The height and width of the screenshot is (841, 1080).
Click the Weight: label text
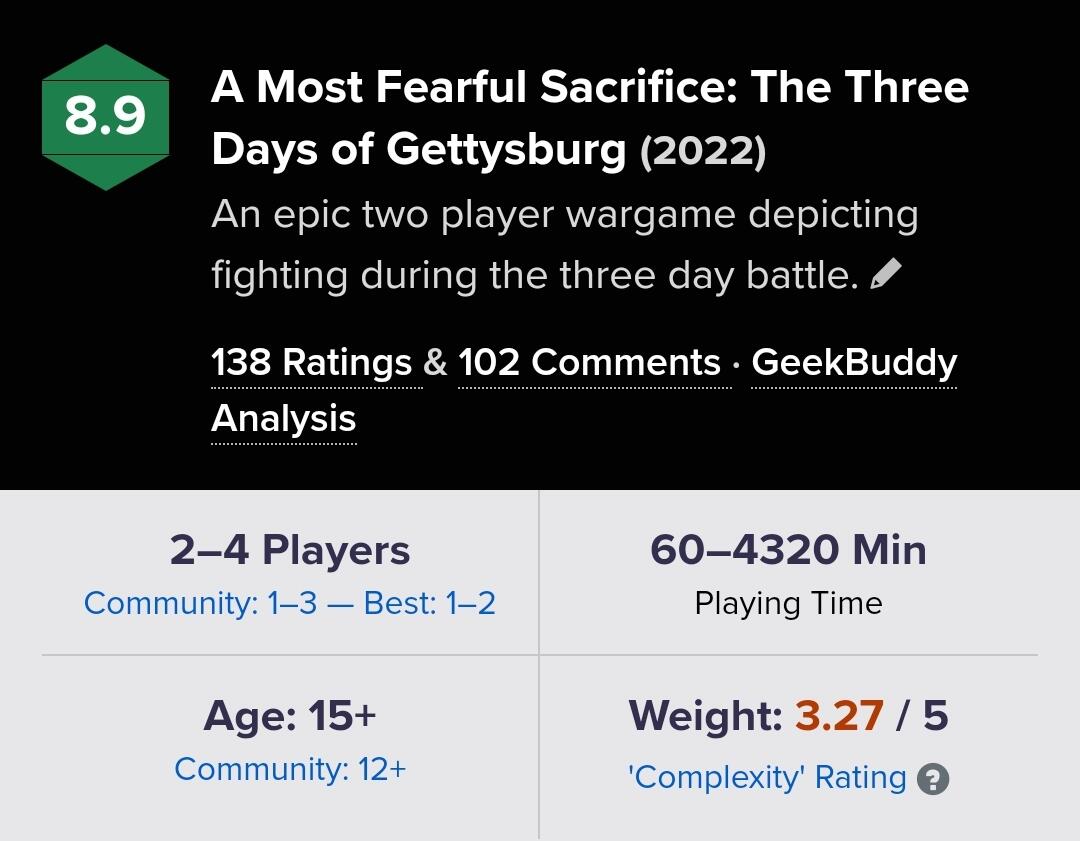[705, 716]
